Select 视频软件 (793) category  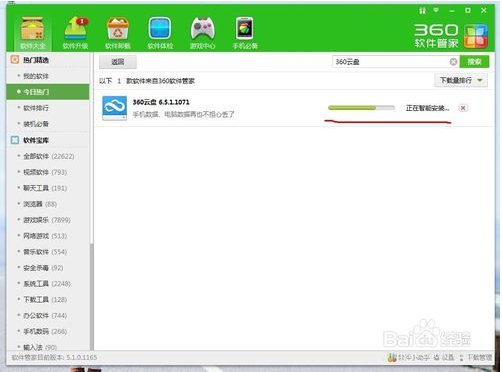pyautogui.click(x=45, y=172)
